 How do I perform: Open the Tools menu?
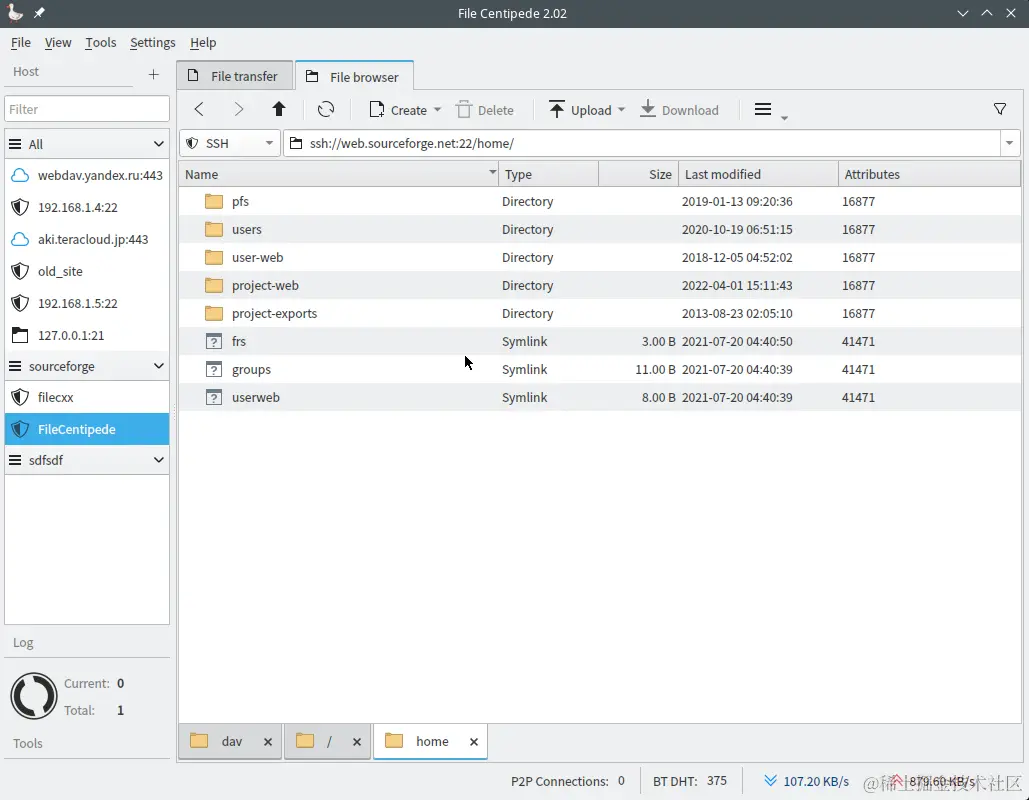tap(100, 43)
